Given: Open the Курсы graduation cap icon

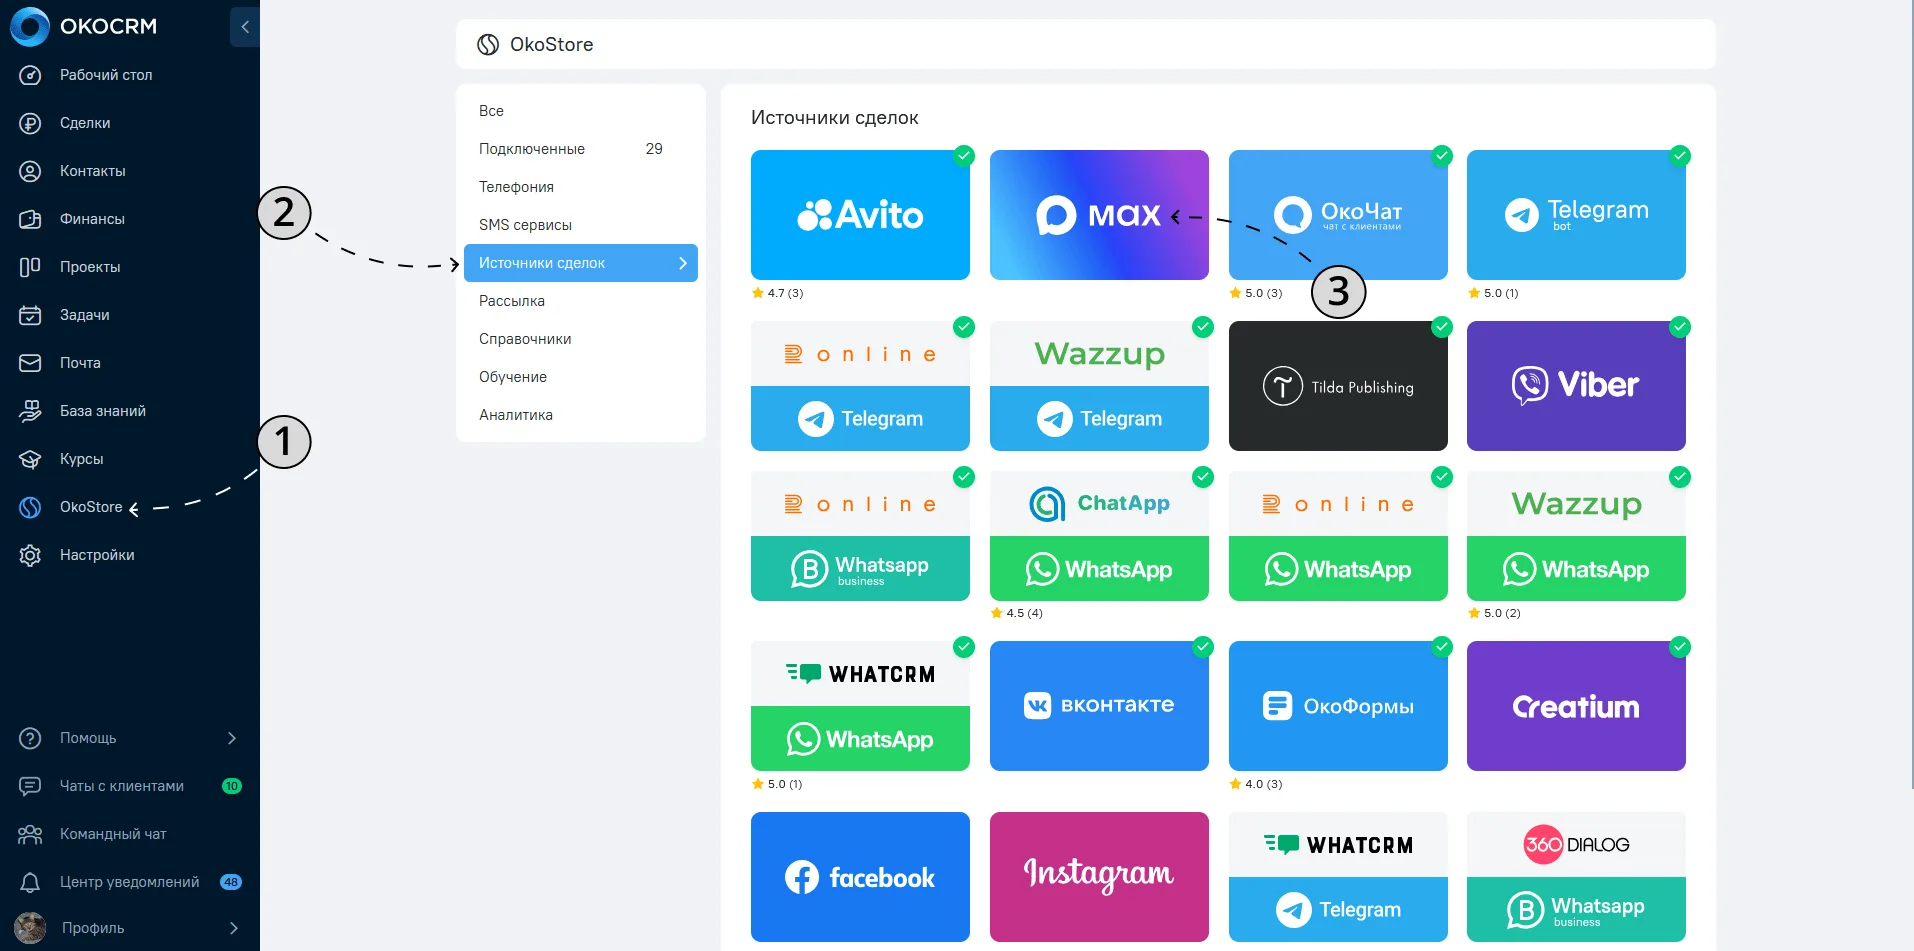Looking at the screenshot, I should click(x=30, y=459).
